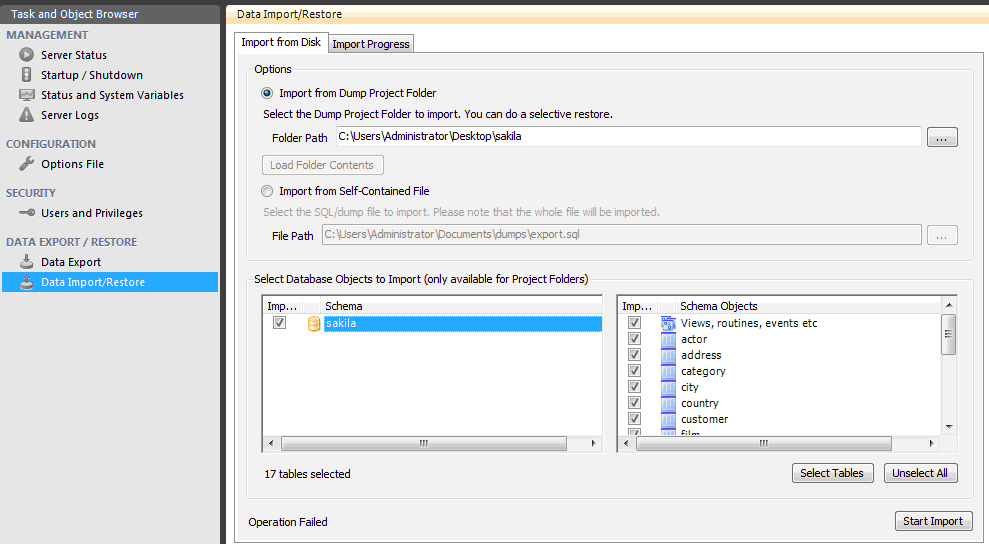This screenshot has height=544, width=989.
Task: Click the Startup / Shutdown power icon
Action: click(x=26, y=75)
